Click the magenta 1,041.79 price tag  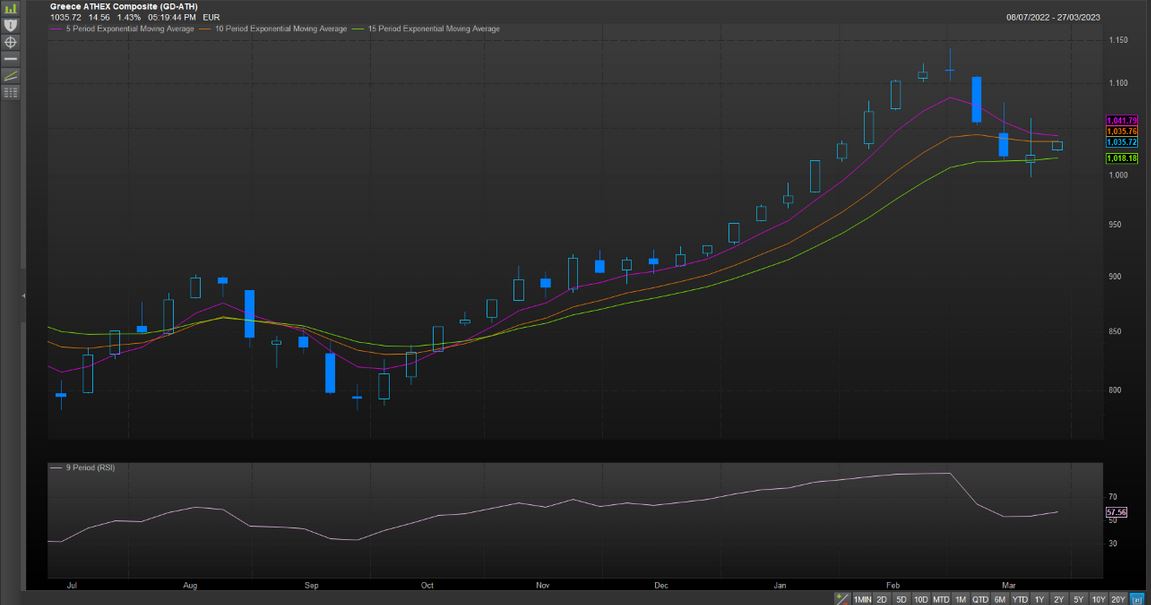(x=1118, y=121)
